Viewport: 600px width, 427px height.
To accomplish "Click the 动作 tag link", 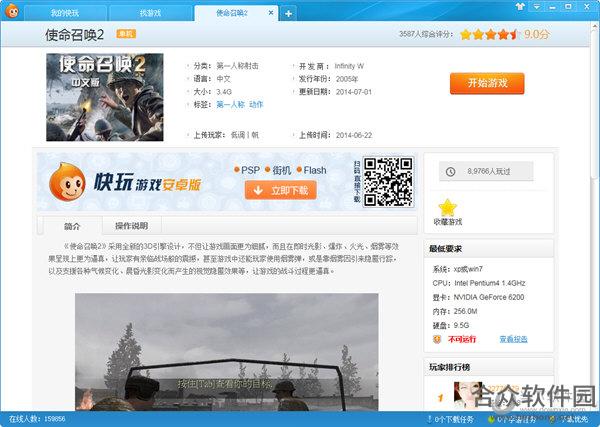I will pos(256,104).
